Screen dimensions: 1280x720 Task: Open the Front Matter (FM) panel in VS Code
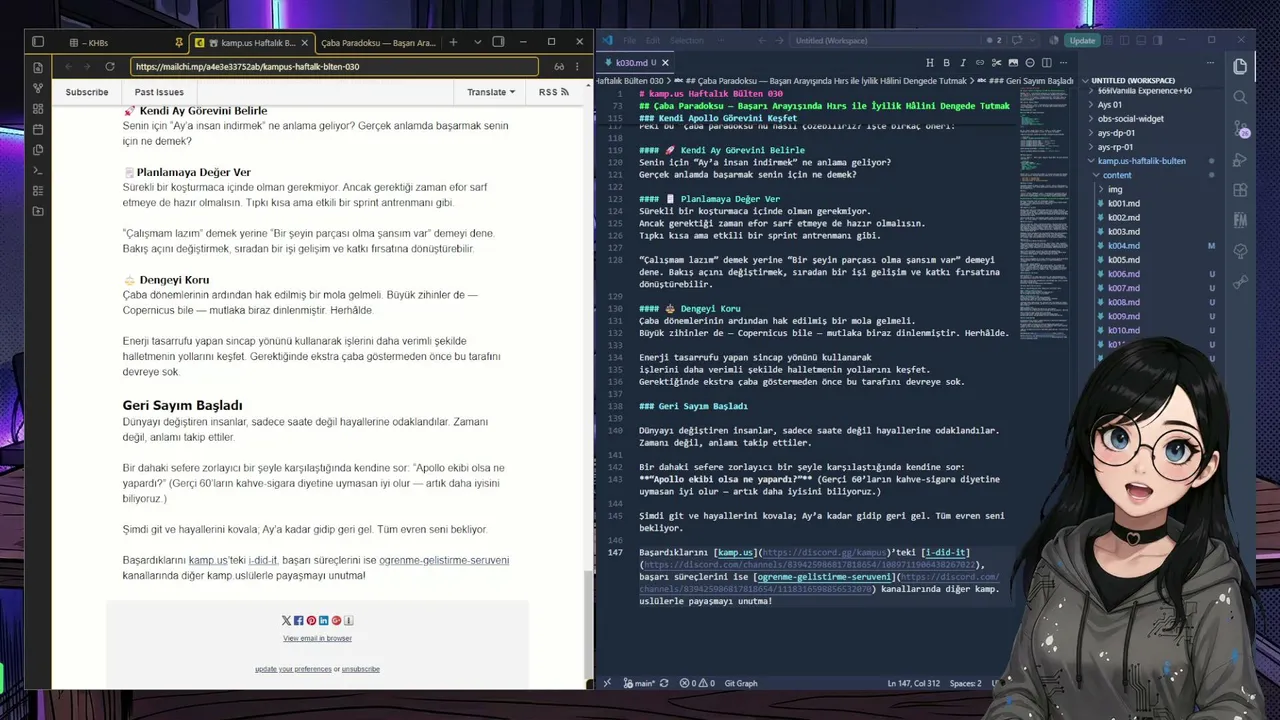pos(1240,221)
